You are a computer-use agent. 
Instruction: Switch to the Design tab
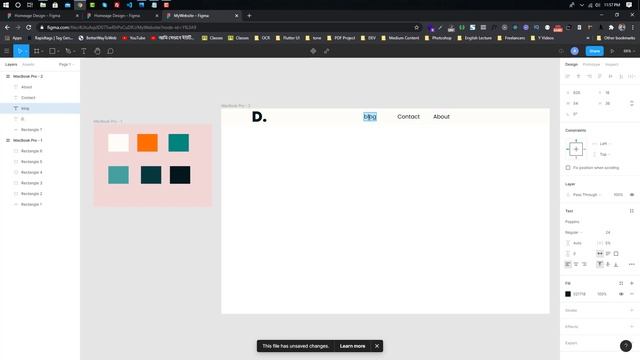tap(571, 64)
